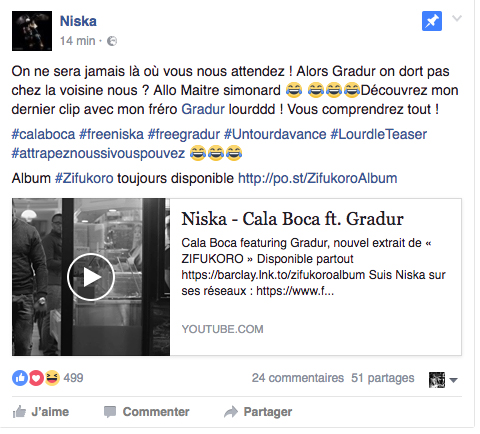This screenshot has height=434, width=480.
Task: Open the Niska page name link
Action: point(78,21)
